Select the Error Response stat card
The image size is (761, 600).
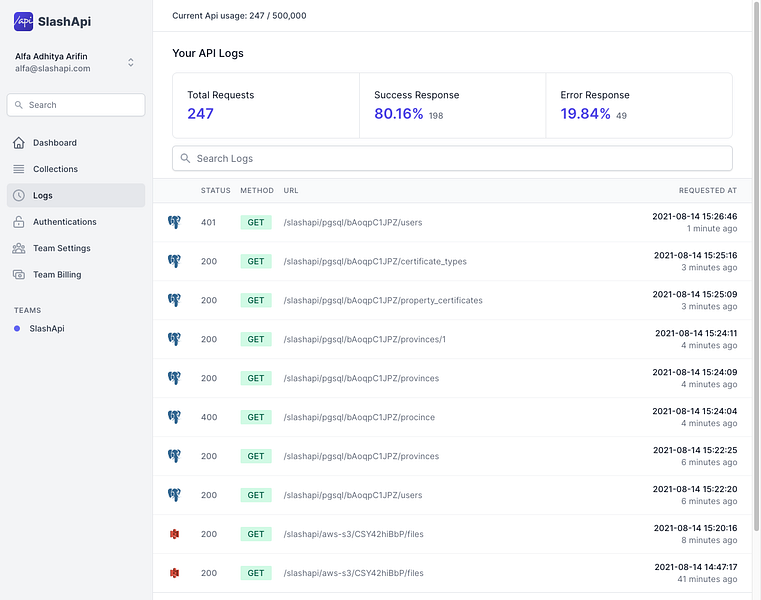[x=638, y=105]
